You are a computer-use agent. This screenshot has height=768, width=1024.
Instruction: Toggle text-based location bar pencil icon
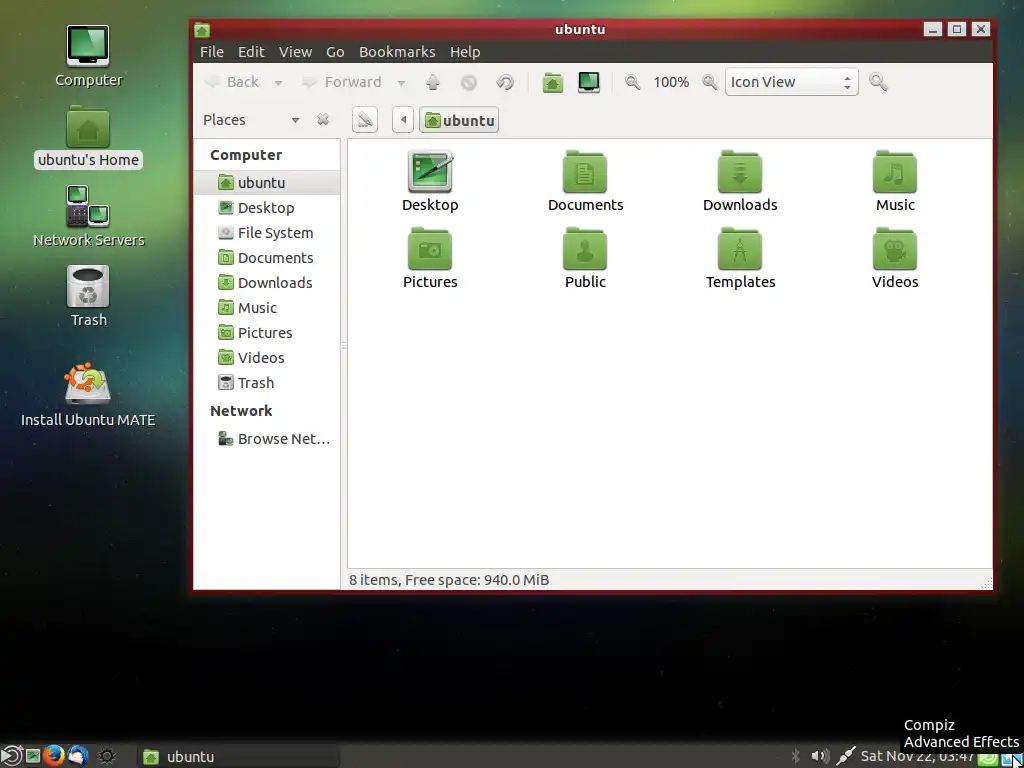(x=364, y=120)
